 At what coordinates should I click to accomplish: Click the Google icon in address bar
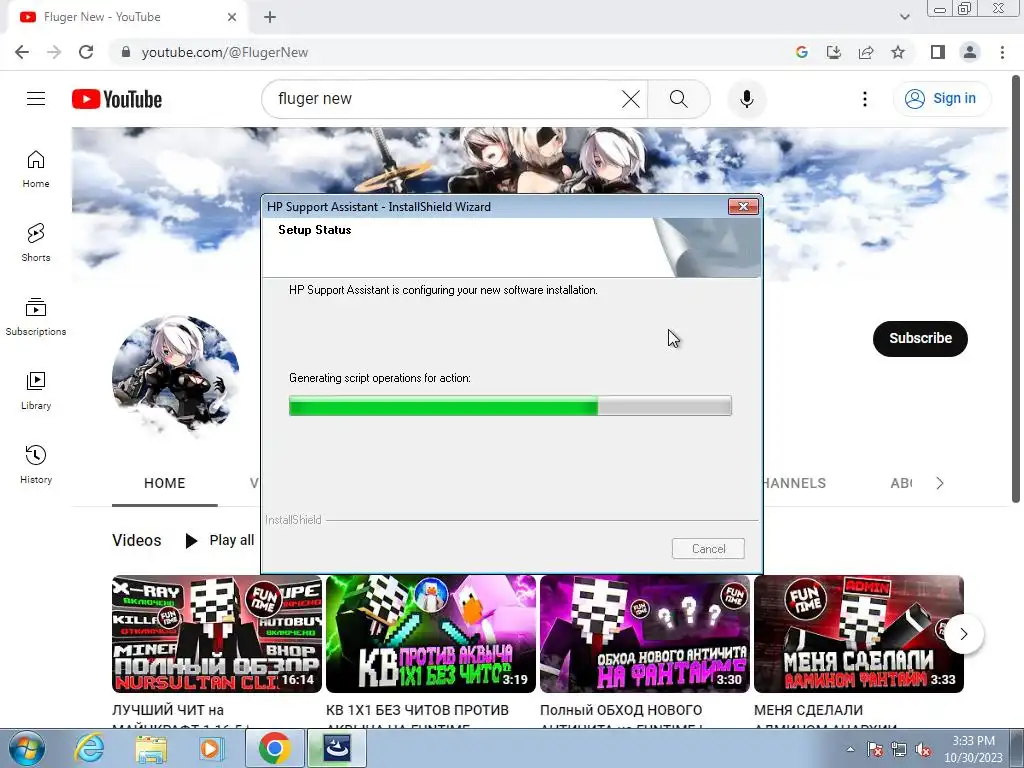click(x=802, y=52)
